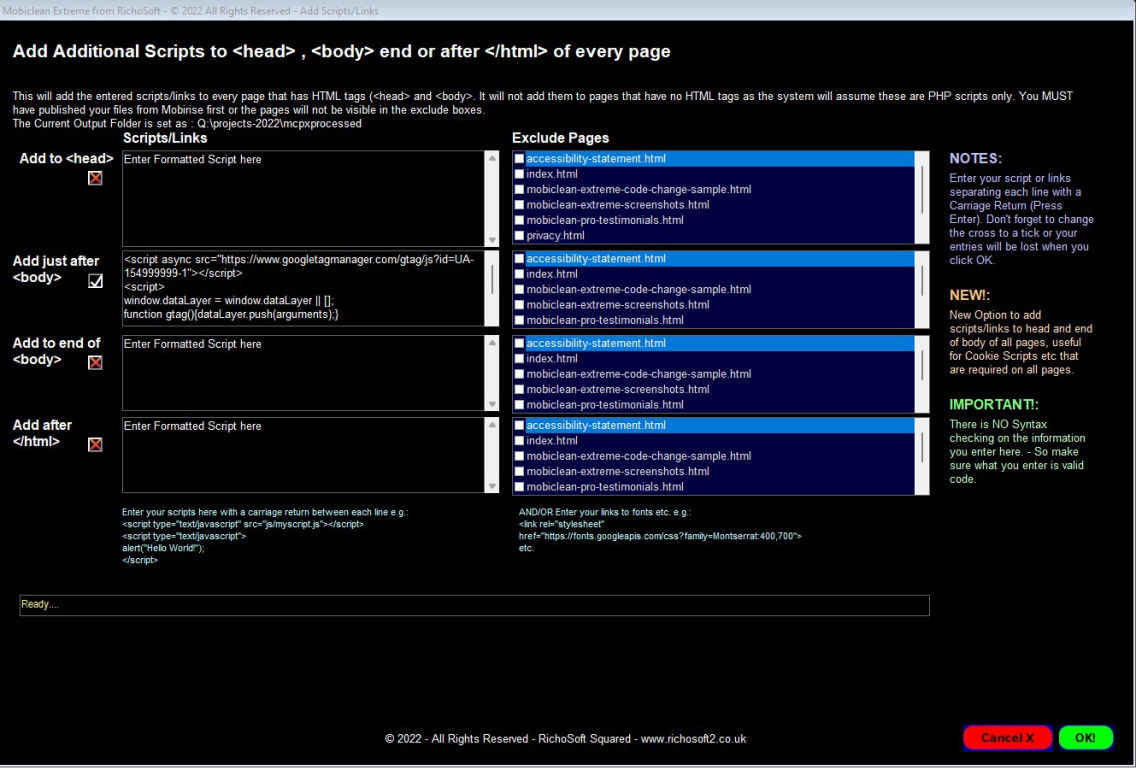1136x770 pixels.
Task: Click the scroll-up arrow of the after-html script box
Action: click(493, 425)
